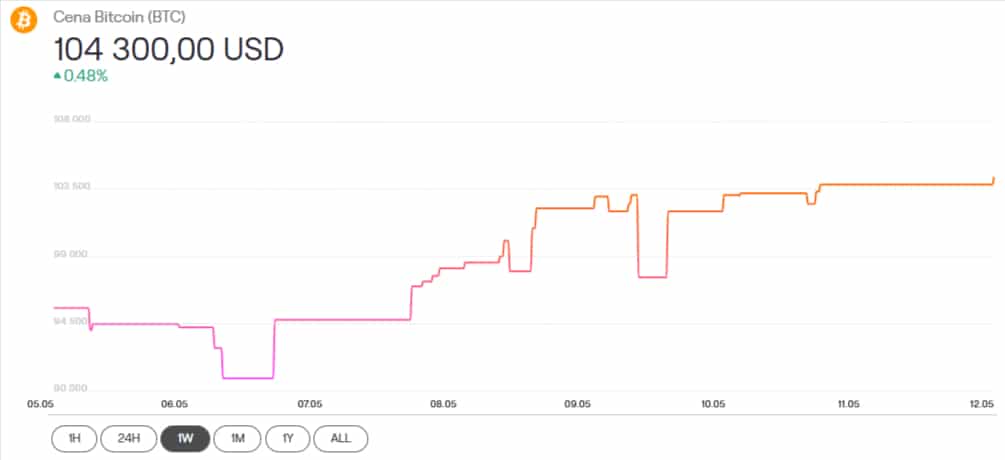Screen dimensions: 1005x460
Task: Click the pink line's lowest dip segment
Action: point(247,378)
